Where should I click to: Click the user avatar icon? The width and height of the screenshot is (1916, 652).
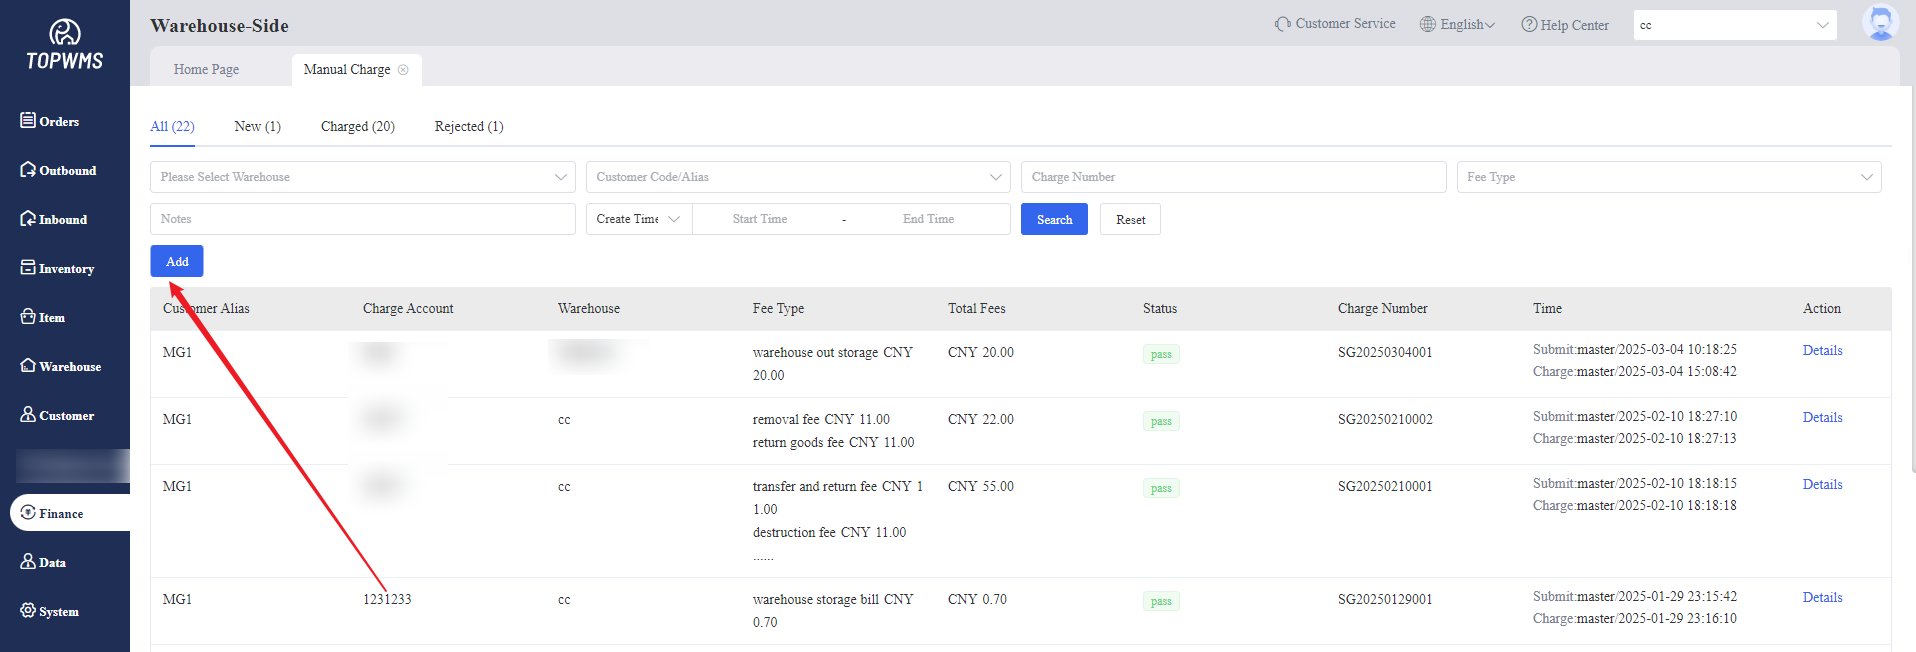1880,23
